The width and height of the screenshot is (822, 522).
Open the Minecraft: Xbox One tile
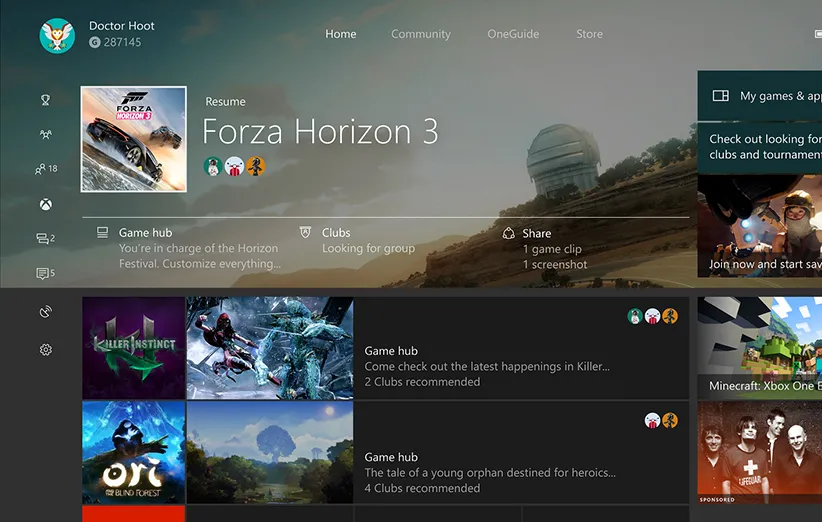pyautogui.click(x=759, y=348)
